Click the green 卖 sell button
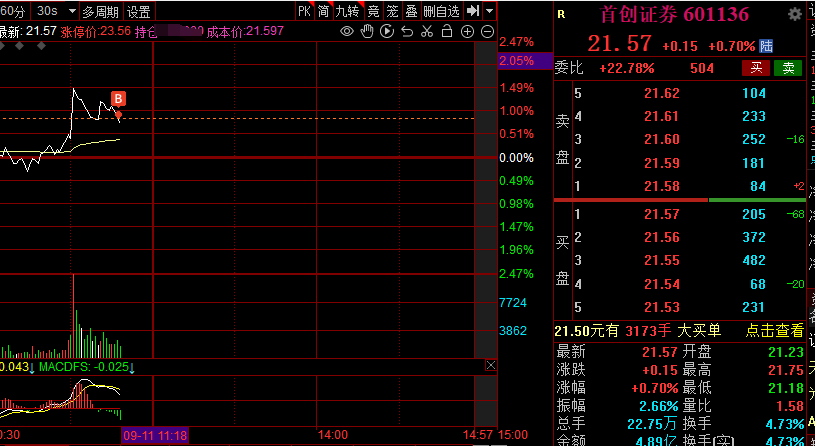This screenshot has width=815, height=446. point(788,68)
